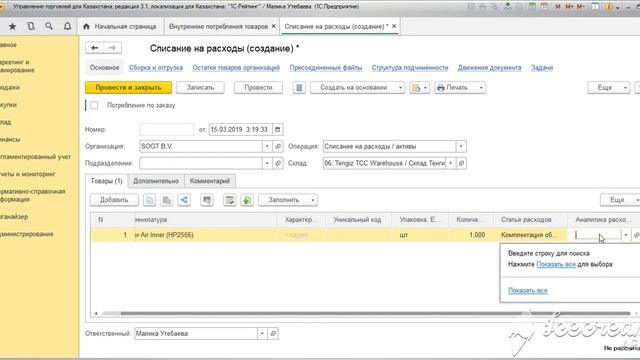Image resolution: width=640 pixels, height=360 pixels.
Task: Open the Склад record link icon
Action: click(461, 163)
